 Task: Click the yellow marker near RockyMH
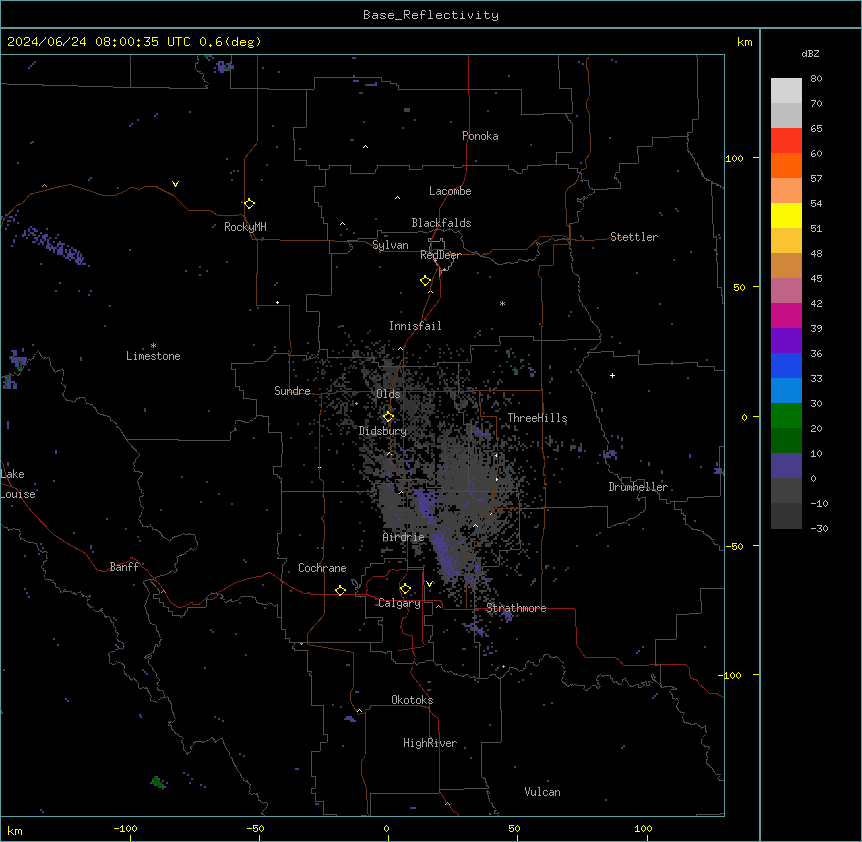click(x=249, y=204)
